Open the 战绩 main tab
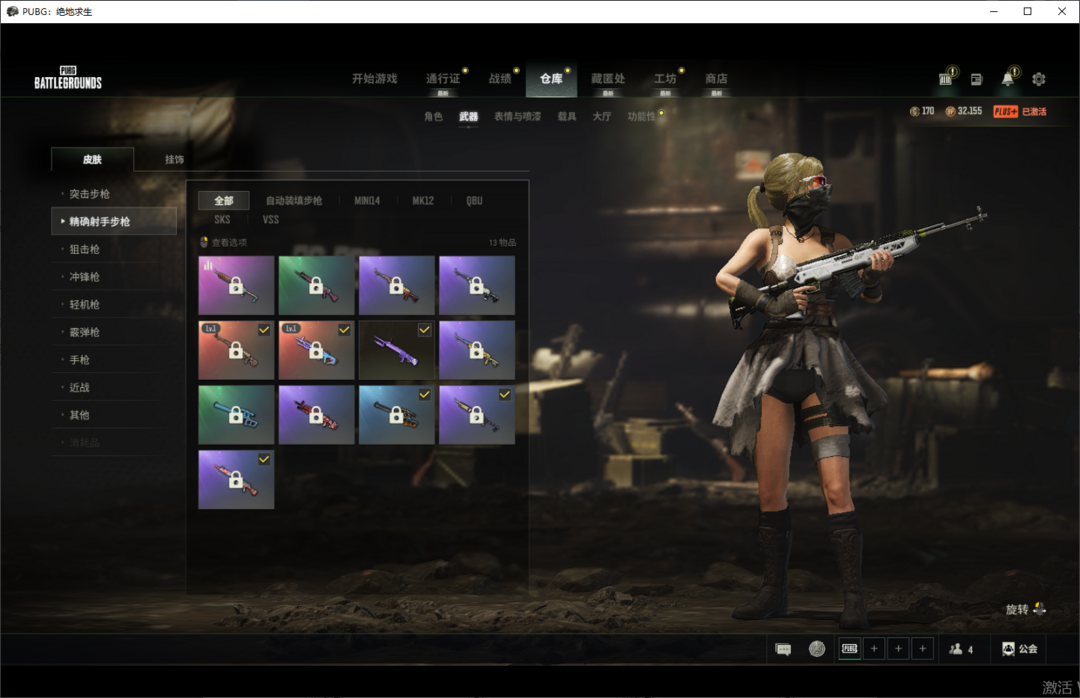Screen dimensions: 1080x698 (500, 79)
